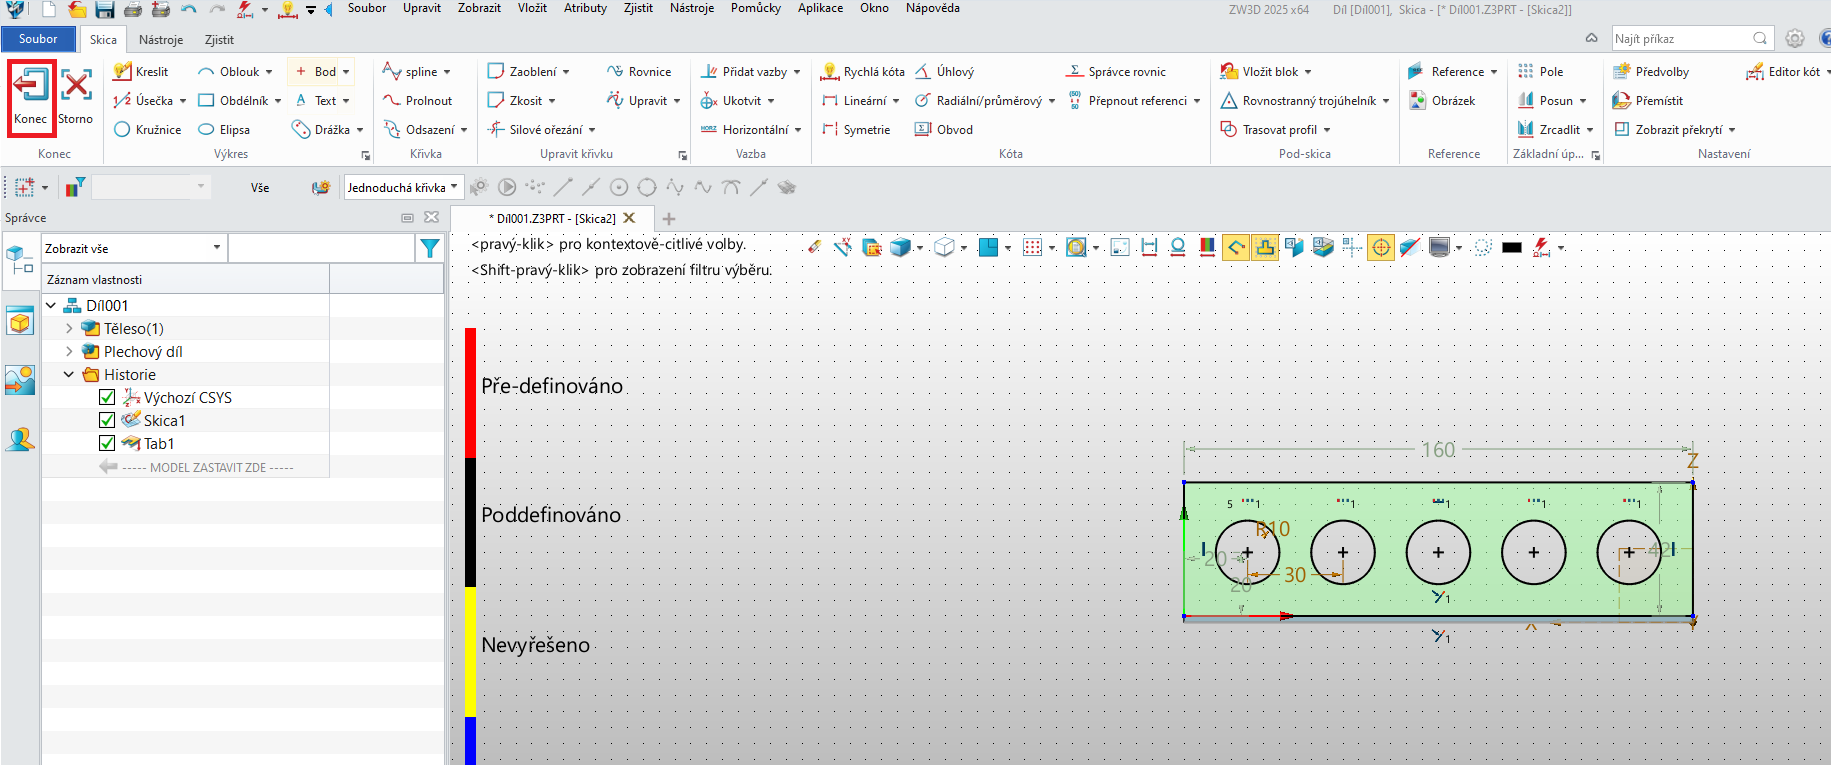Toggle the Tab1 feature checkbox
The width and height of the screenshot is (1831, 765).
click(107, 443)
